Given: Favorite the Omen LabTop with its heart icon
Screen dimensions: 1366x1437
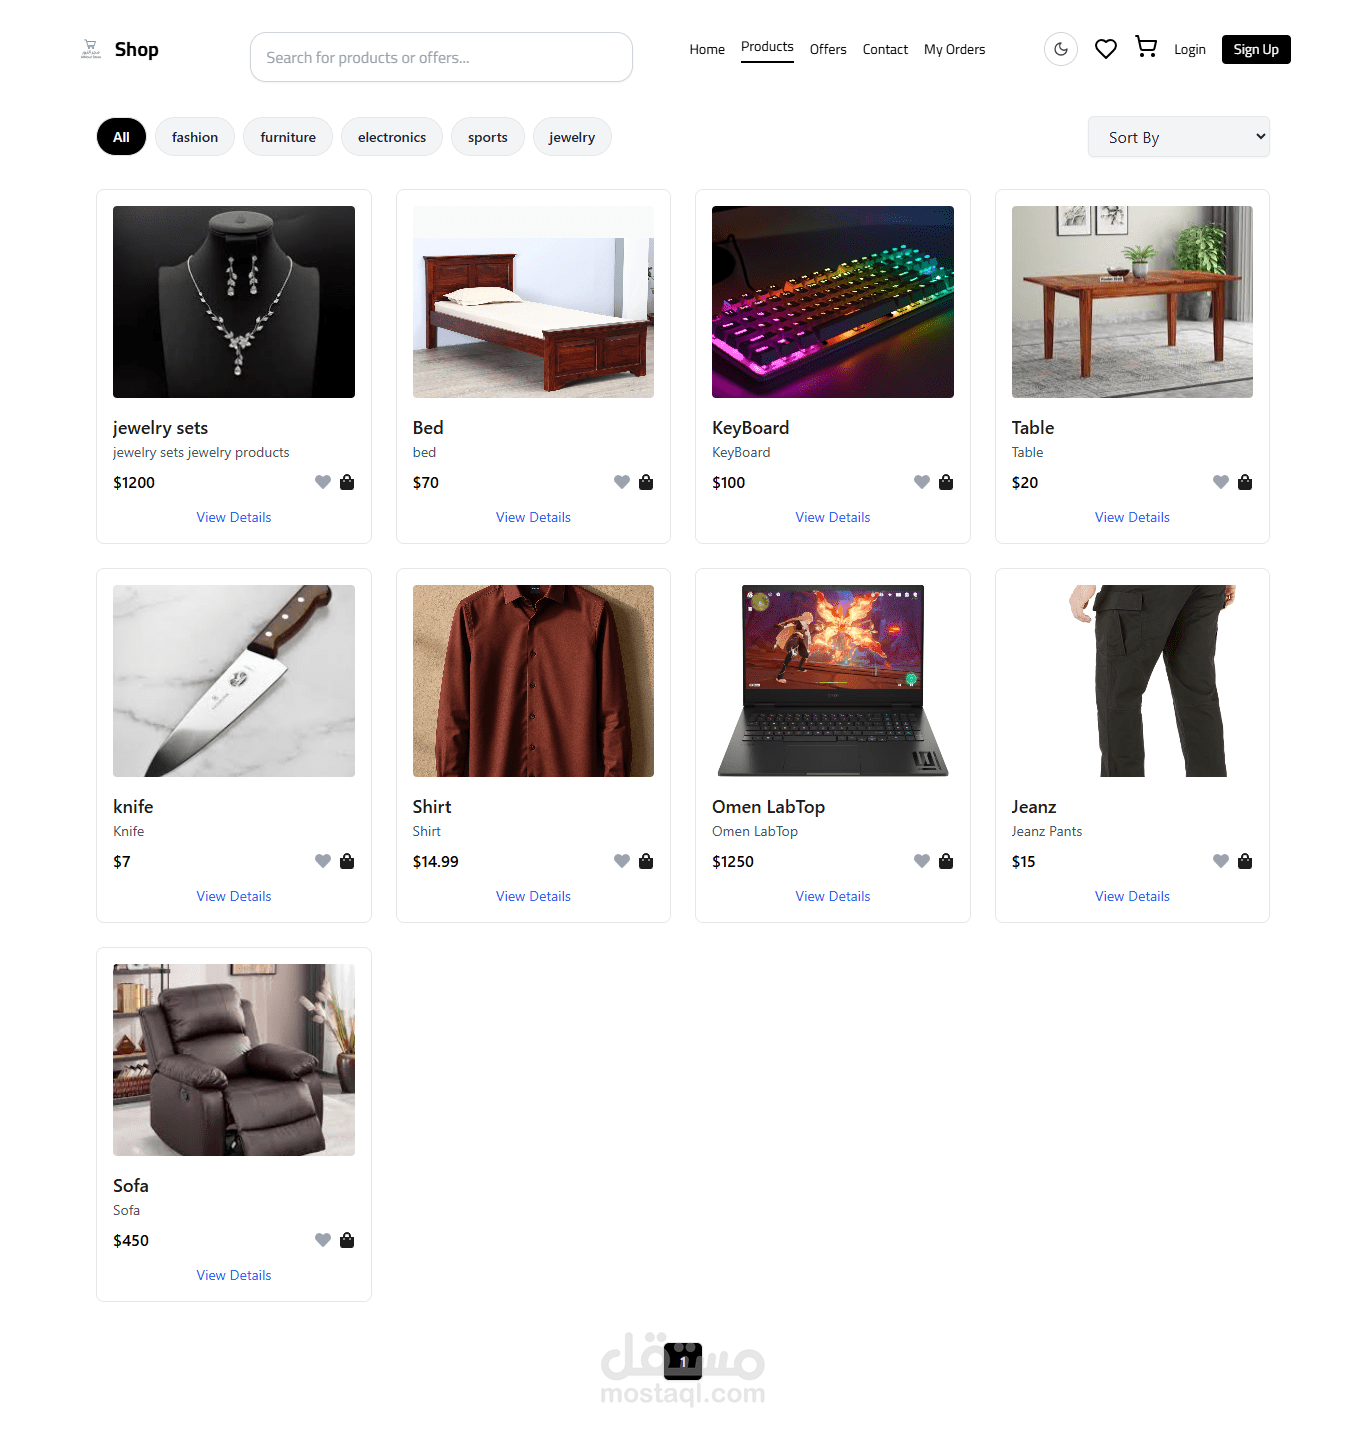Looking at the screenshot, I should point(922,861).
